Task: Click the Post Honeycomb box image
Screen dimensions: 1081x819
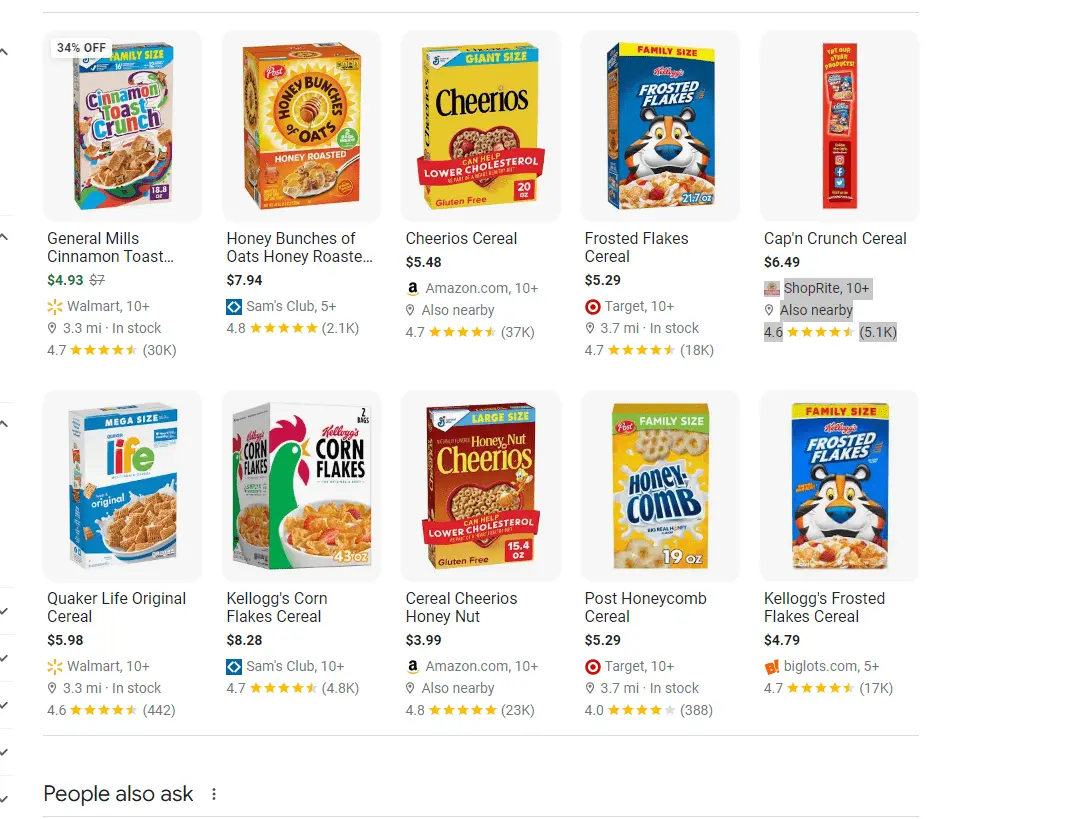Action: click(x=659, y=485)
